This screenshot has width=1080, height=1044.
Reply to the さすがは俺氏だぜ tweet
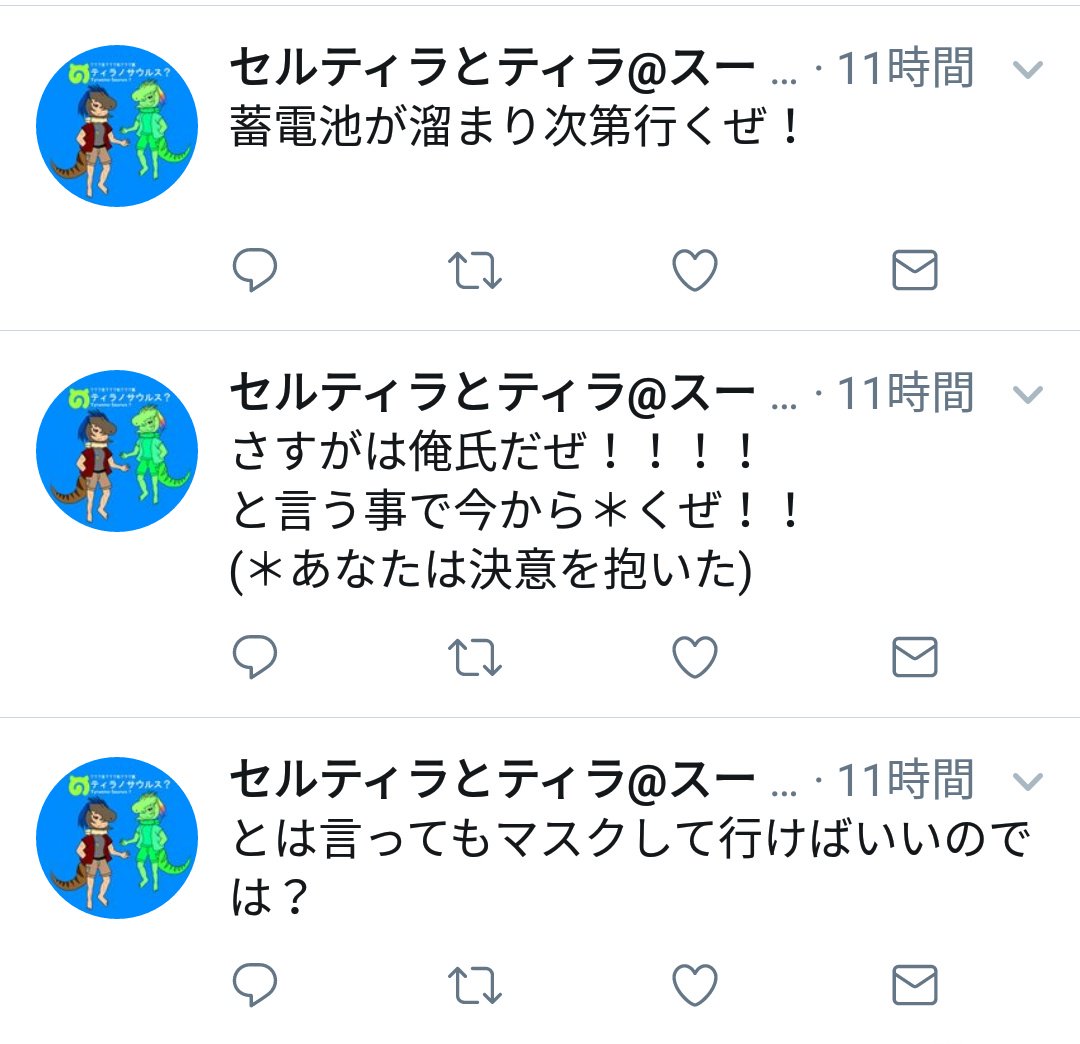pyautogui.click(x=255, y=656)
